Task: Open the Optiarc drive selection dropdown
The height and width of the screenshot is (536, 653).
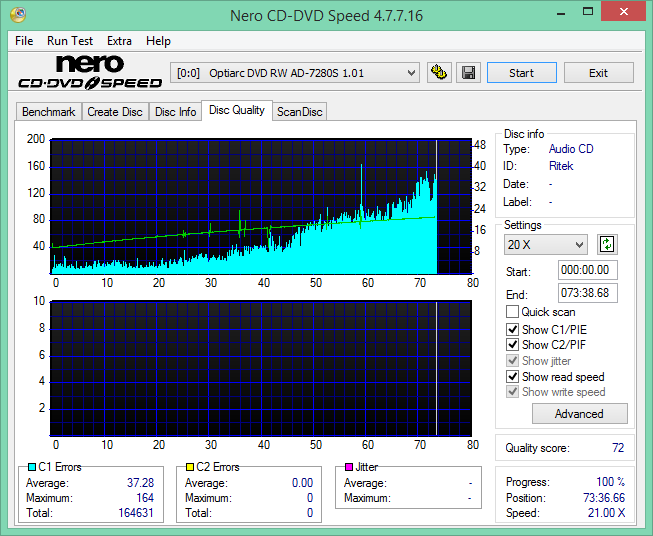Action: click(x=295, y=73)
